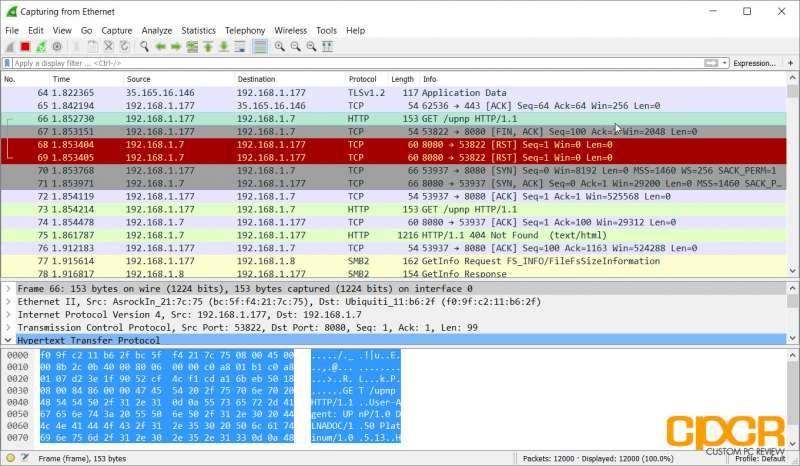Open the Statistics menu
800x466 pixels.
198,31
